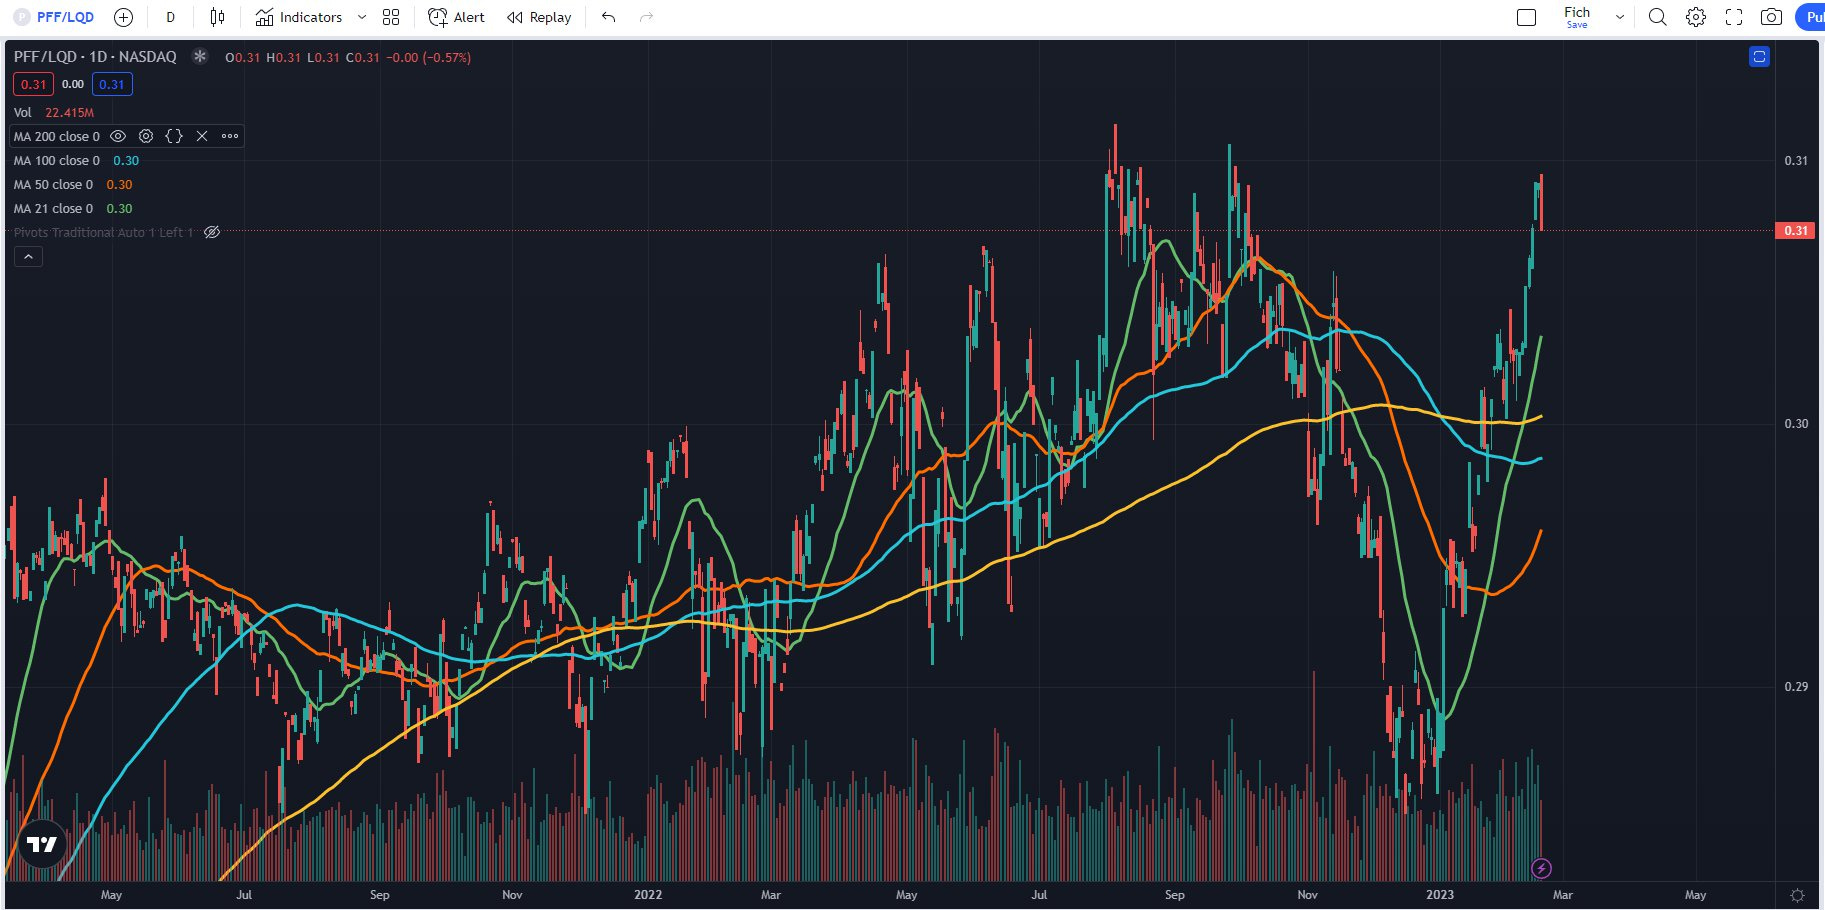This screenshot has height=910, width=1825.
Task: Click the blue maximize chart pane button
Action: click(1759, 57)
